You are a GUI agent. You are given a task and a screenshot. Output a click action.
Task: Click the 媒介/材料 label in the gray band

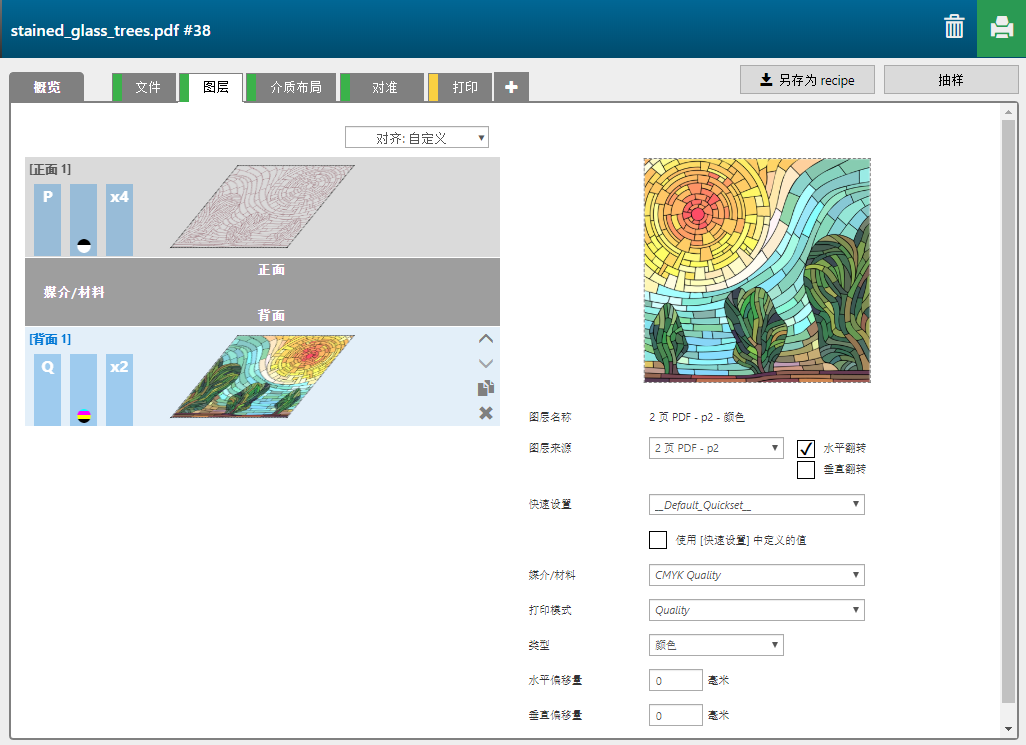74,292
